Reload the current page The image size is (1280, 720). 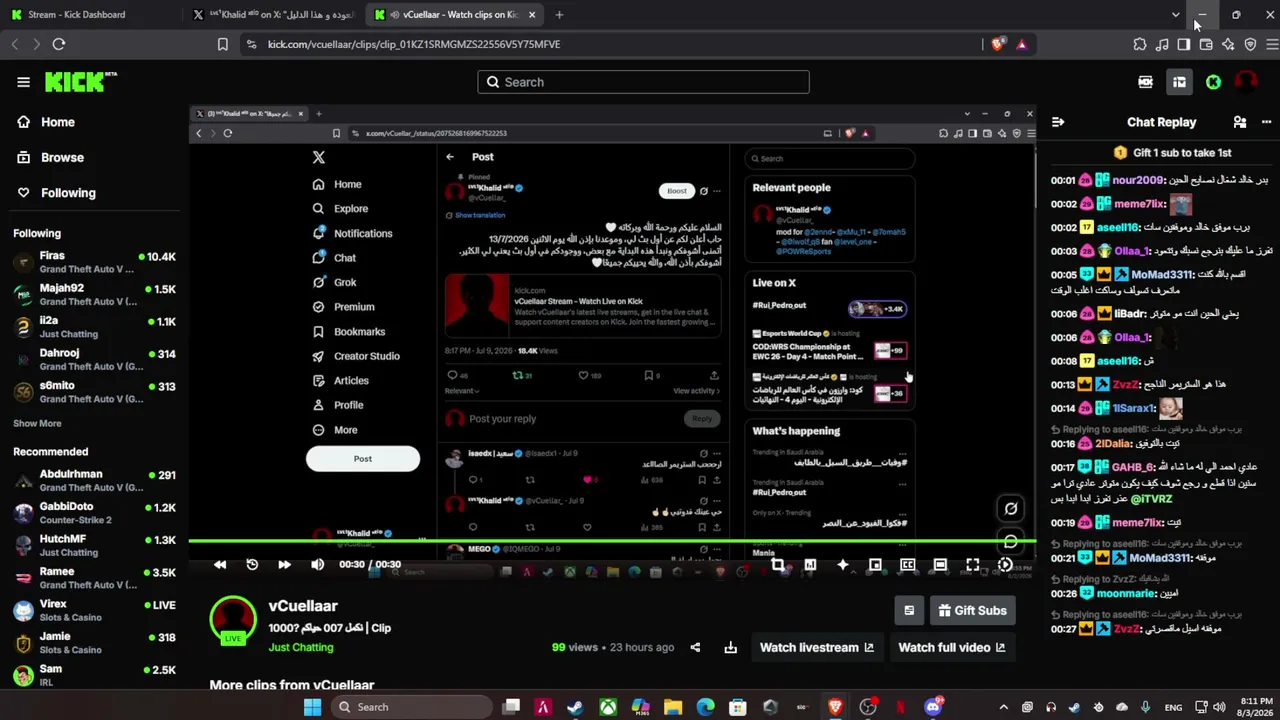pos(59,44)
